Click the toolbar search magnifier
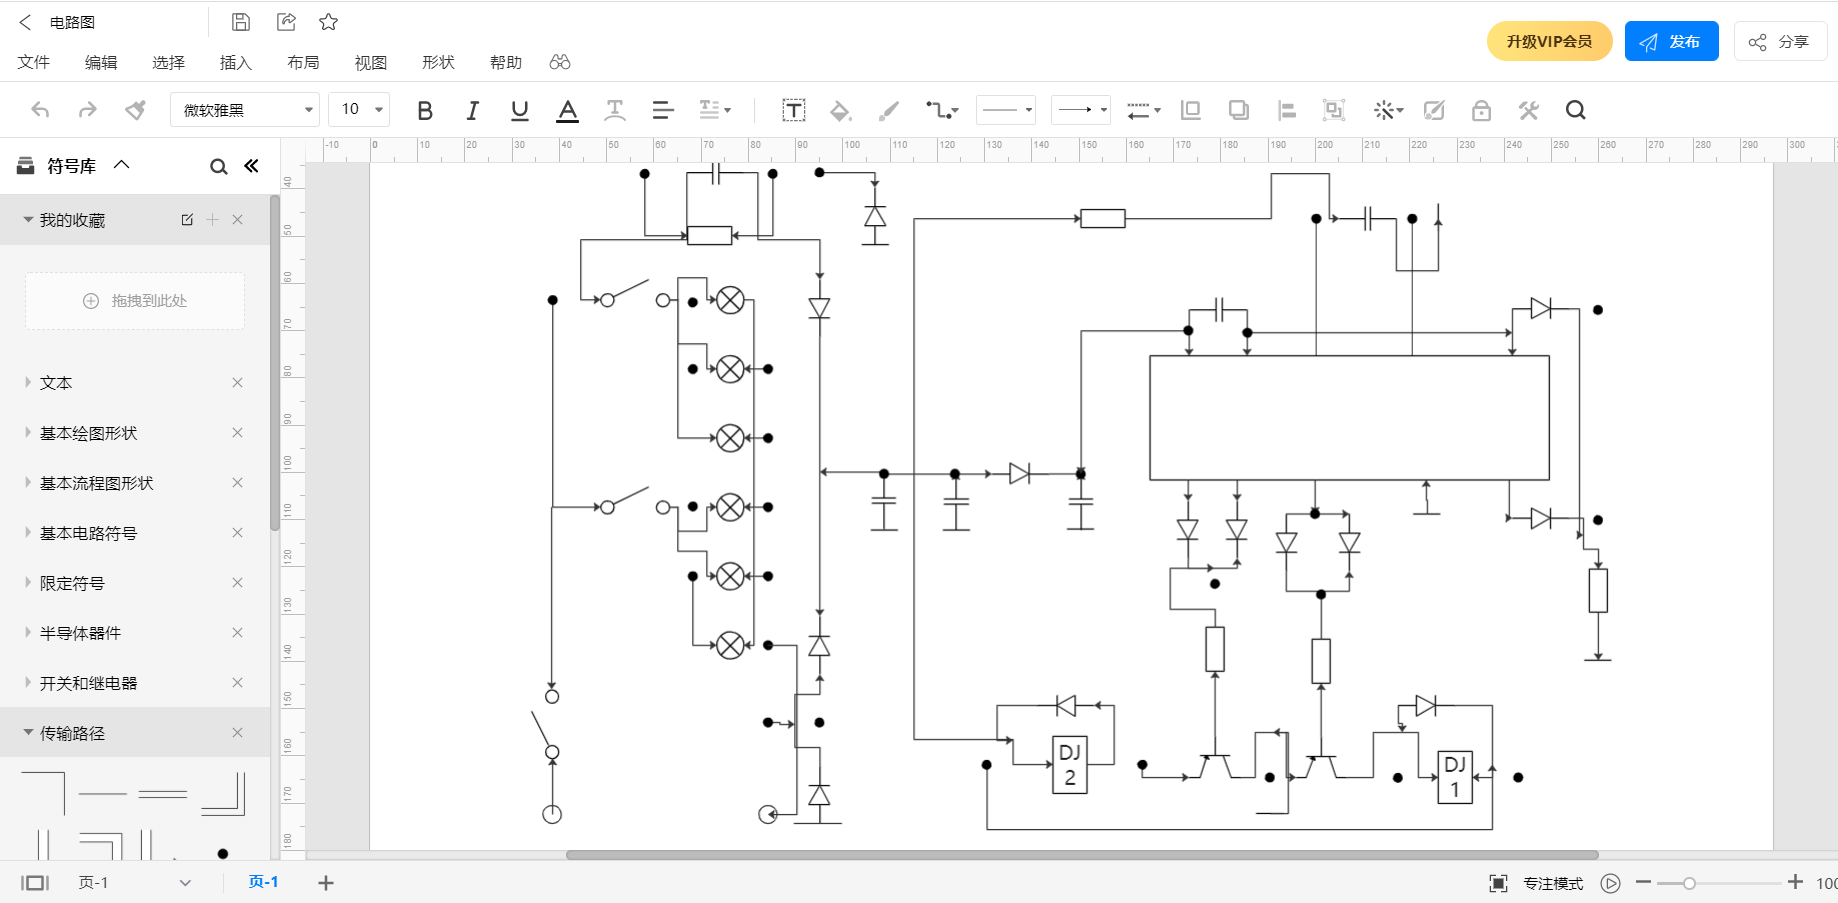 pos(1576,110)
